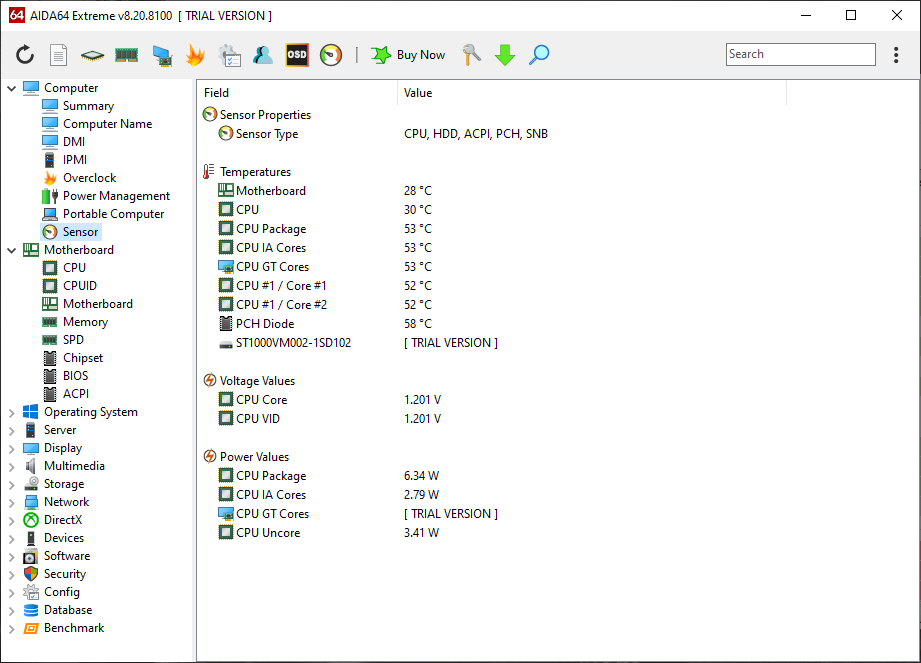Click the sensor gauge toolbar icon
Image resolution: width=921 pixels, height=663 pixels.
coord(331,55)
